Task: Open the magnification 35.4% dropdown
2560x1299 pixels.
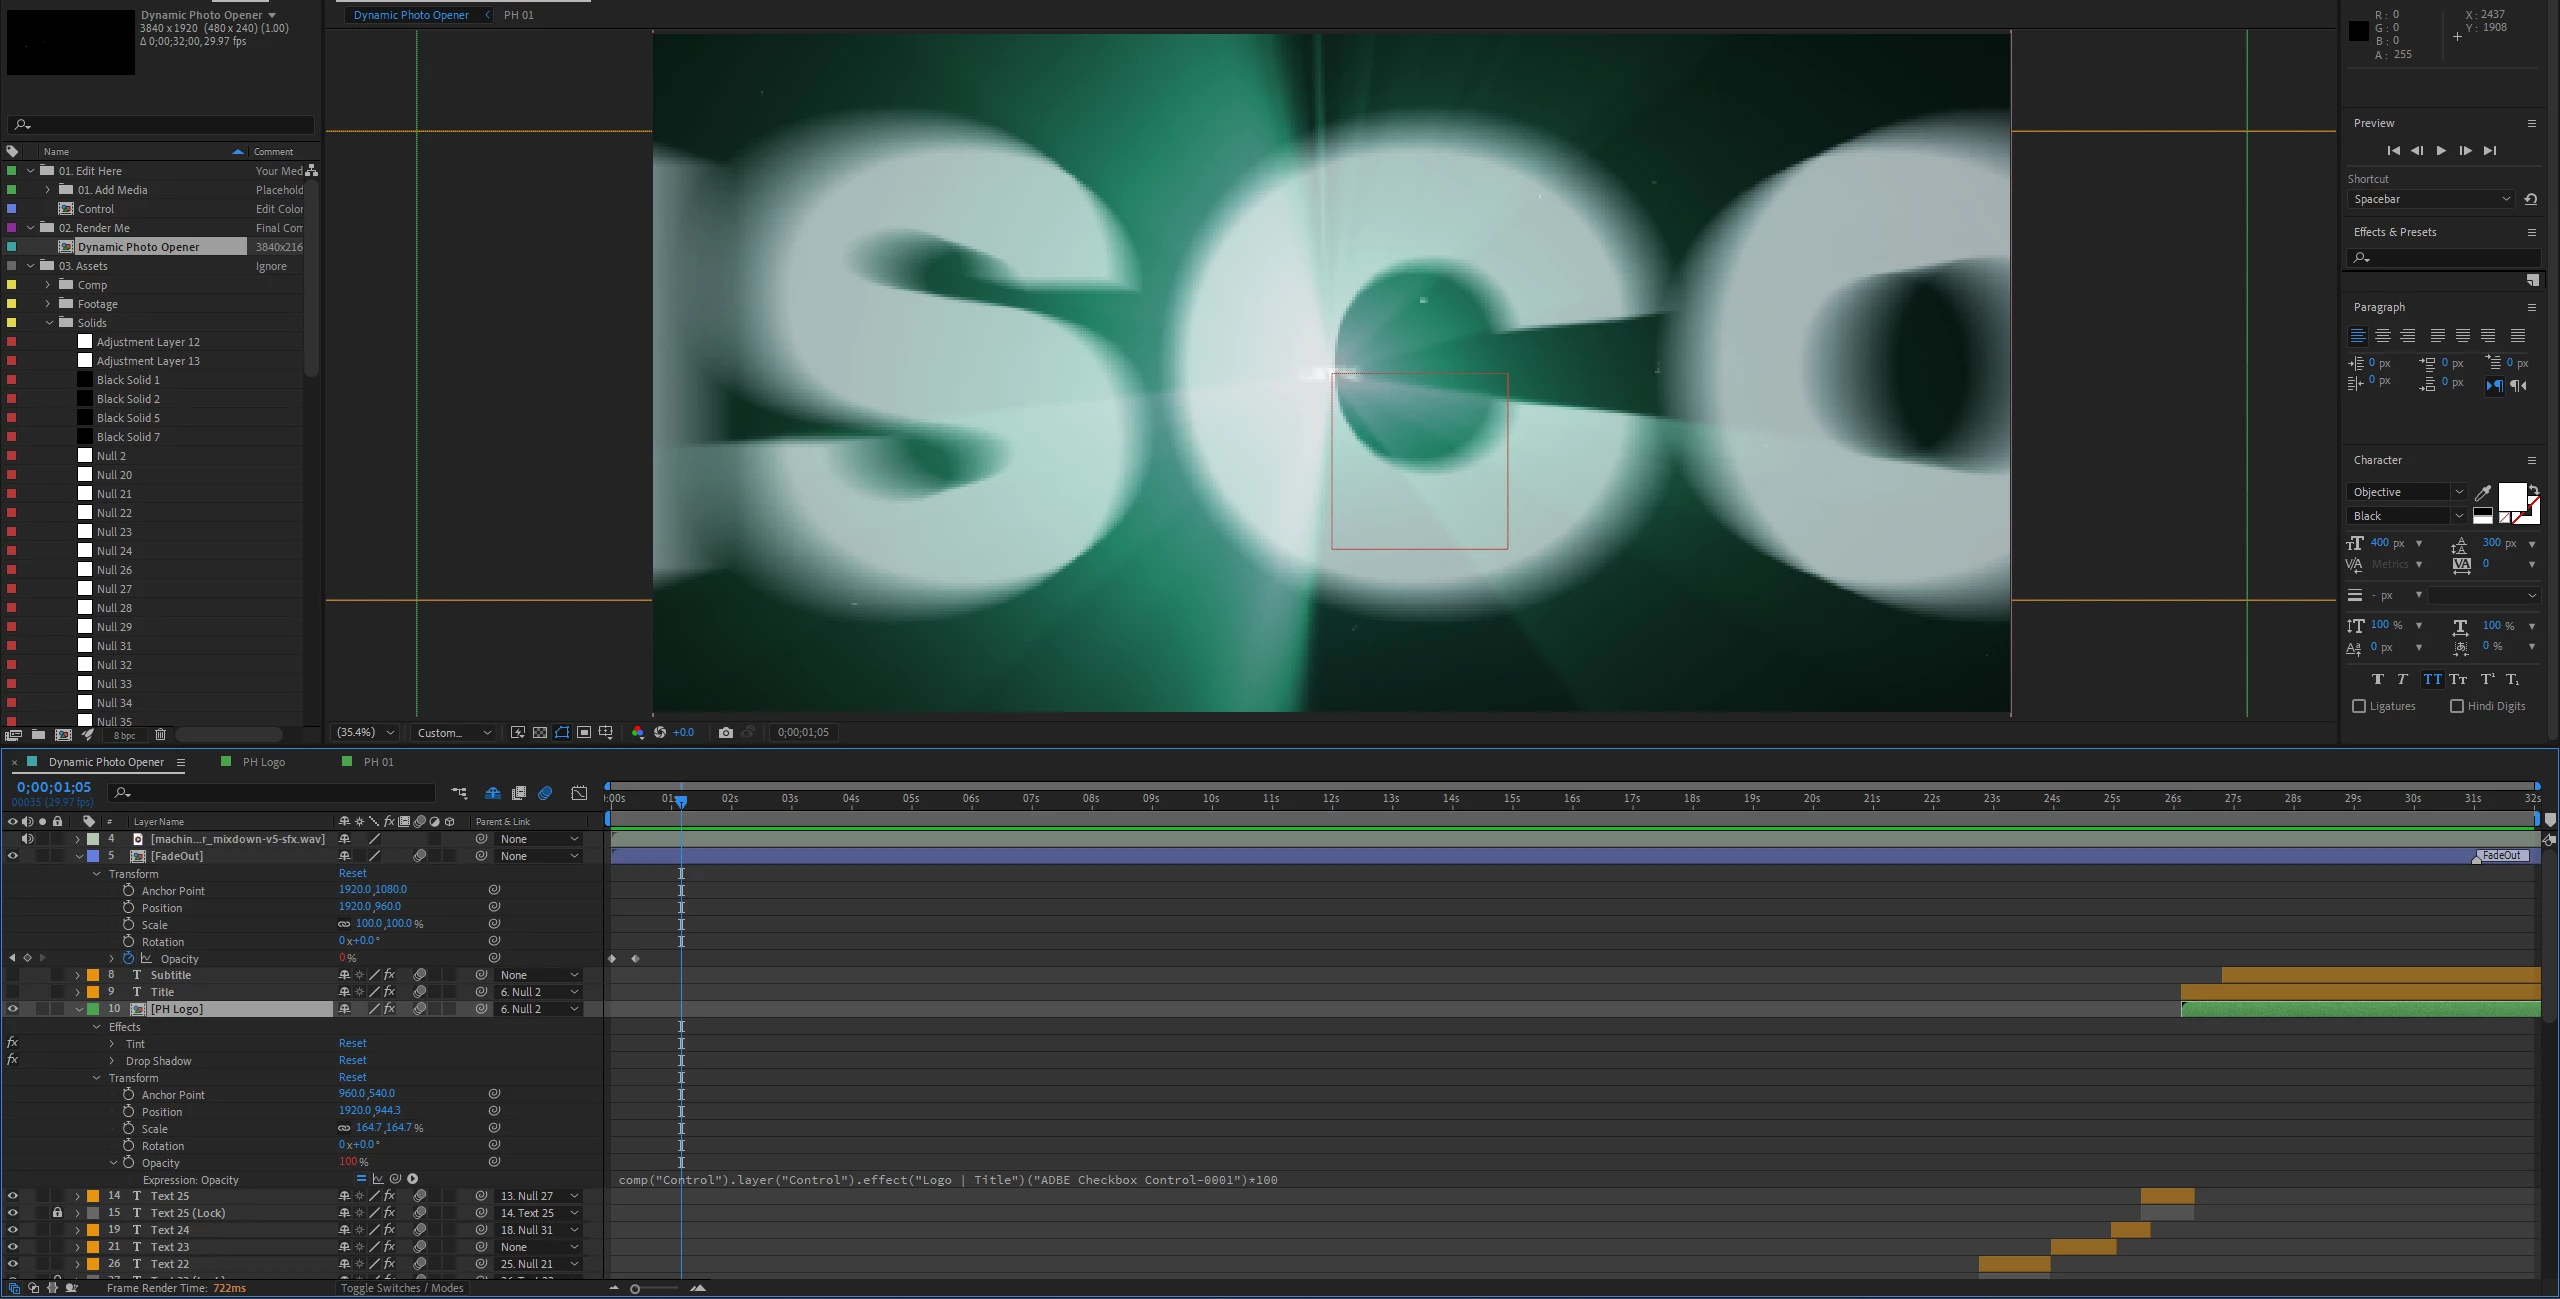Action: point(366,733)
